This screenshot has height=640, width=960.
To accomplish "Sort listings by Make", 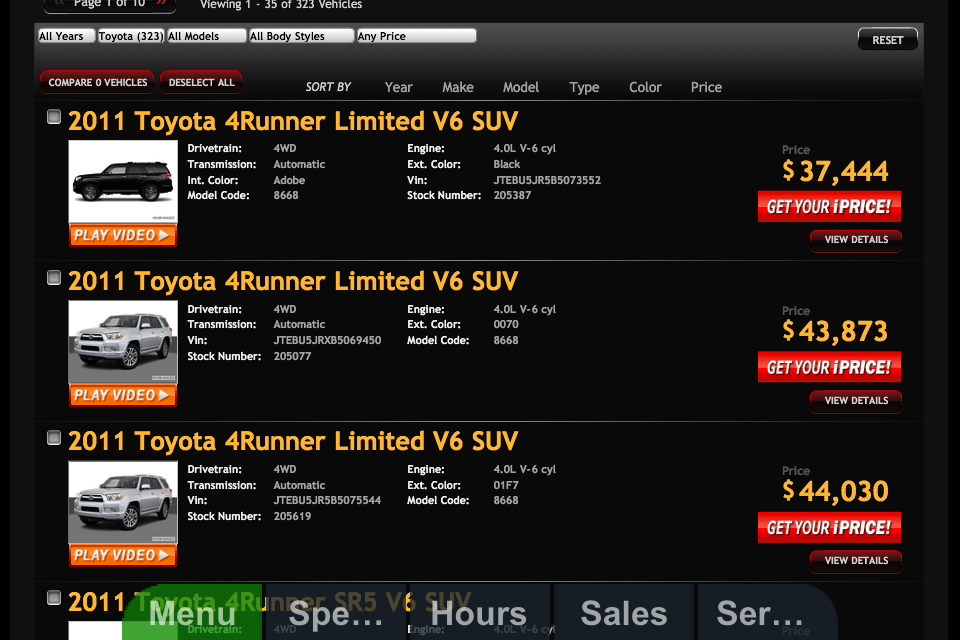I will pos(458,87).
